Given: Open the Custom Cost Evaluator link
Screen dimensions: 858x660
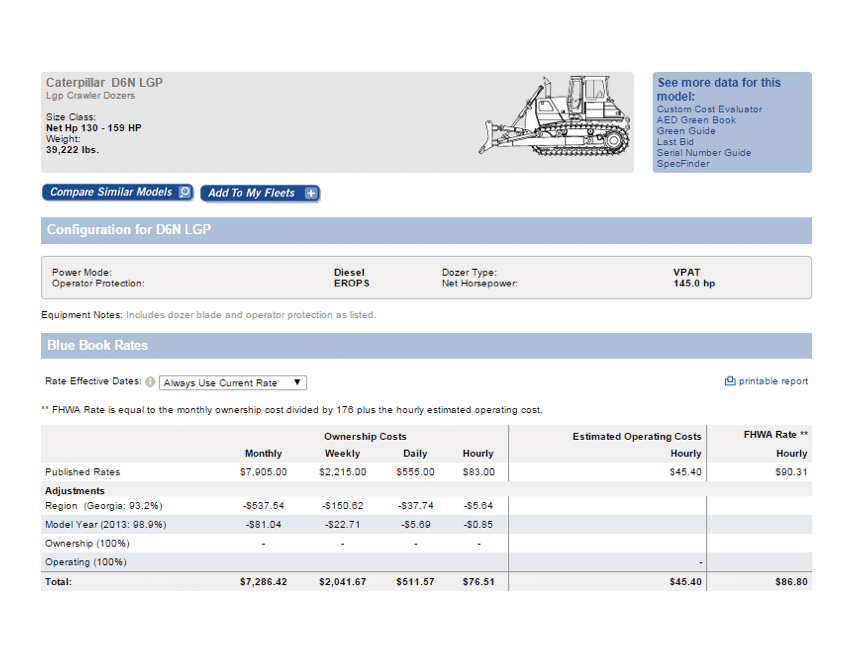Looking at the screenshot, I should click(709, 109).
